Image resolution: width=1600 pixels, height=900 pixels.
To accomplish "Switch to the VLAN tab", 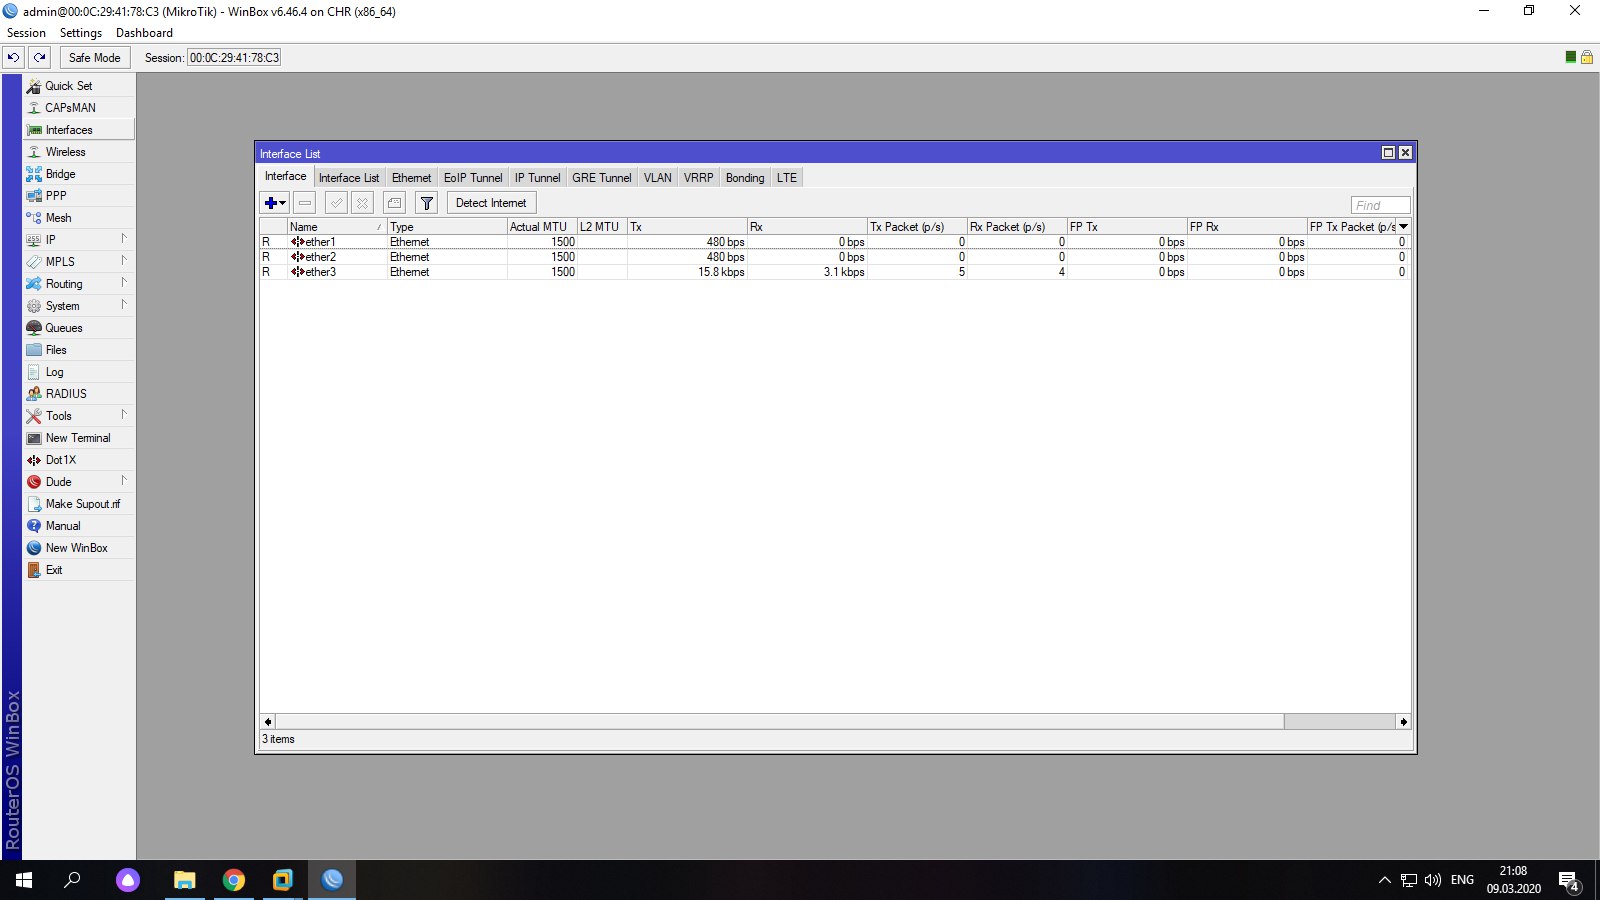I will (x=658, y=178).
